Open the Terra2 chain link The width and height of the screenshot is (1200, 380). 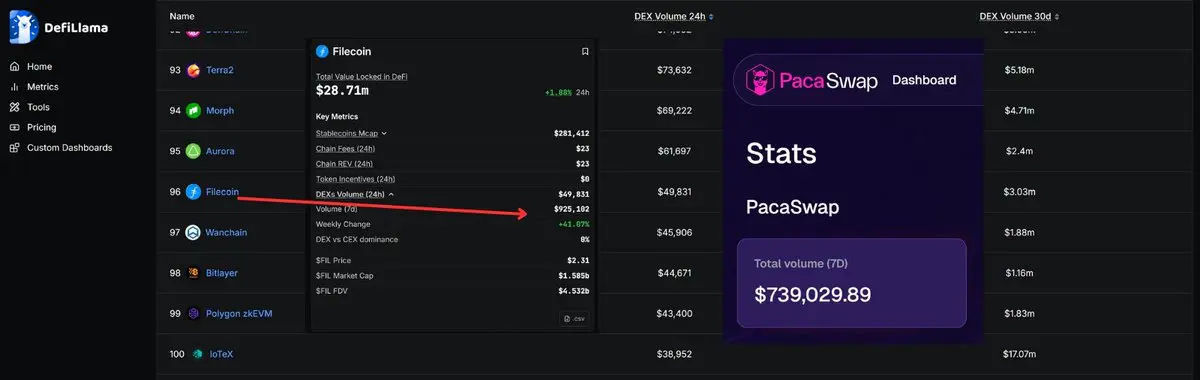[x=220, y=70]
